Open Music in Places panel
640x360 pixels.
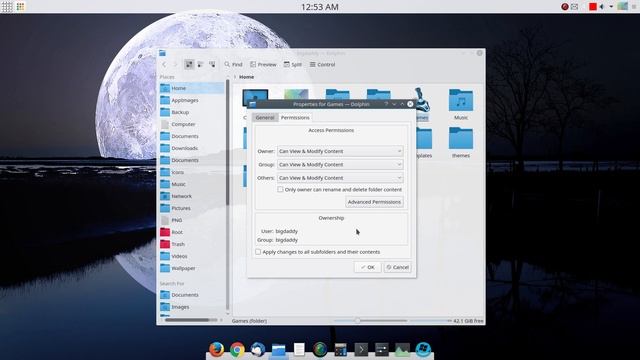click(192, 184)
